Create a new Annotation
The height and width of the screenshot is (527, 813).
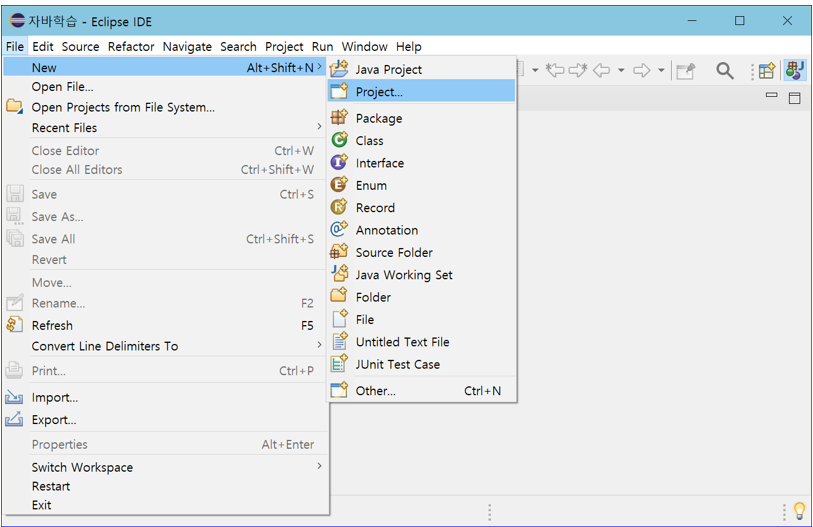(x=422, y=230)
